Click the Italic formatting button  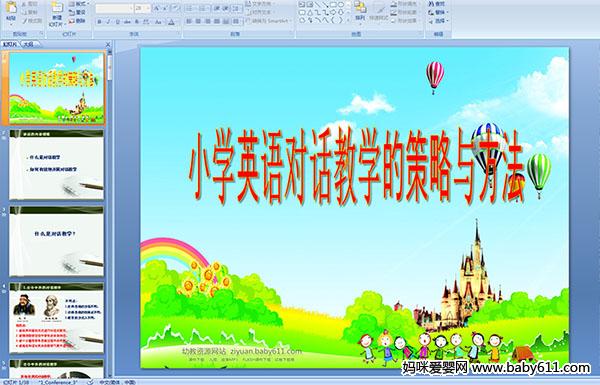[x=108, y=22]
